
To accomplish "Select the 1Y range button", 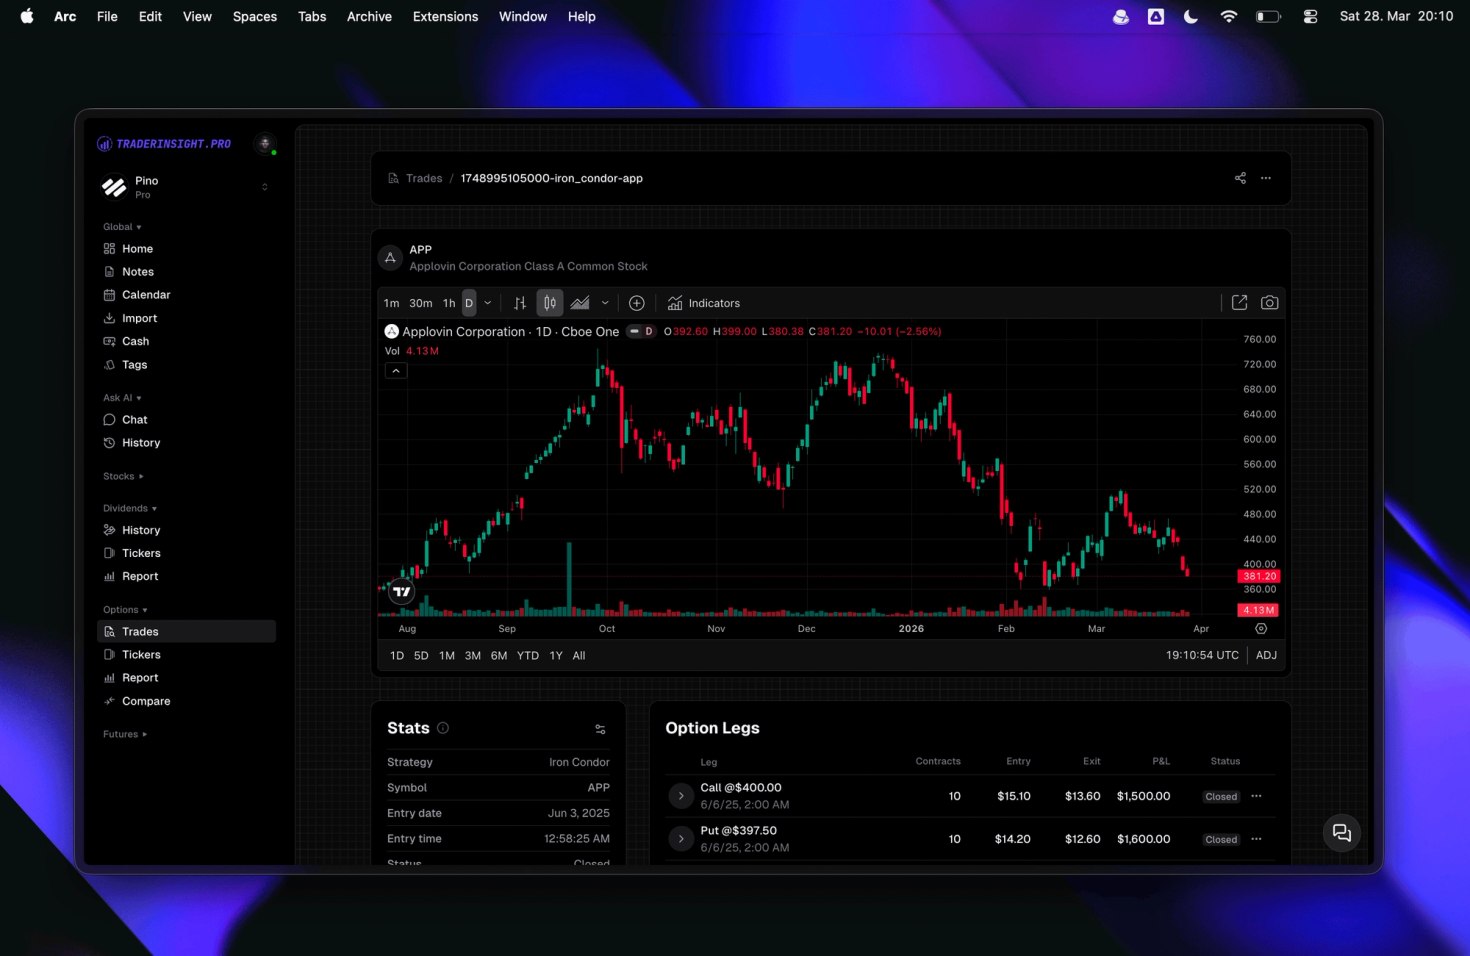I will [x=556, y=655].
